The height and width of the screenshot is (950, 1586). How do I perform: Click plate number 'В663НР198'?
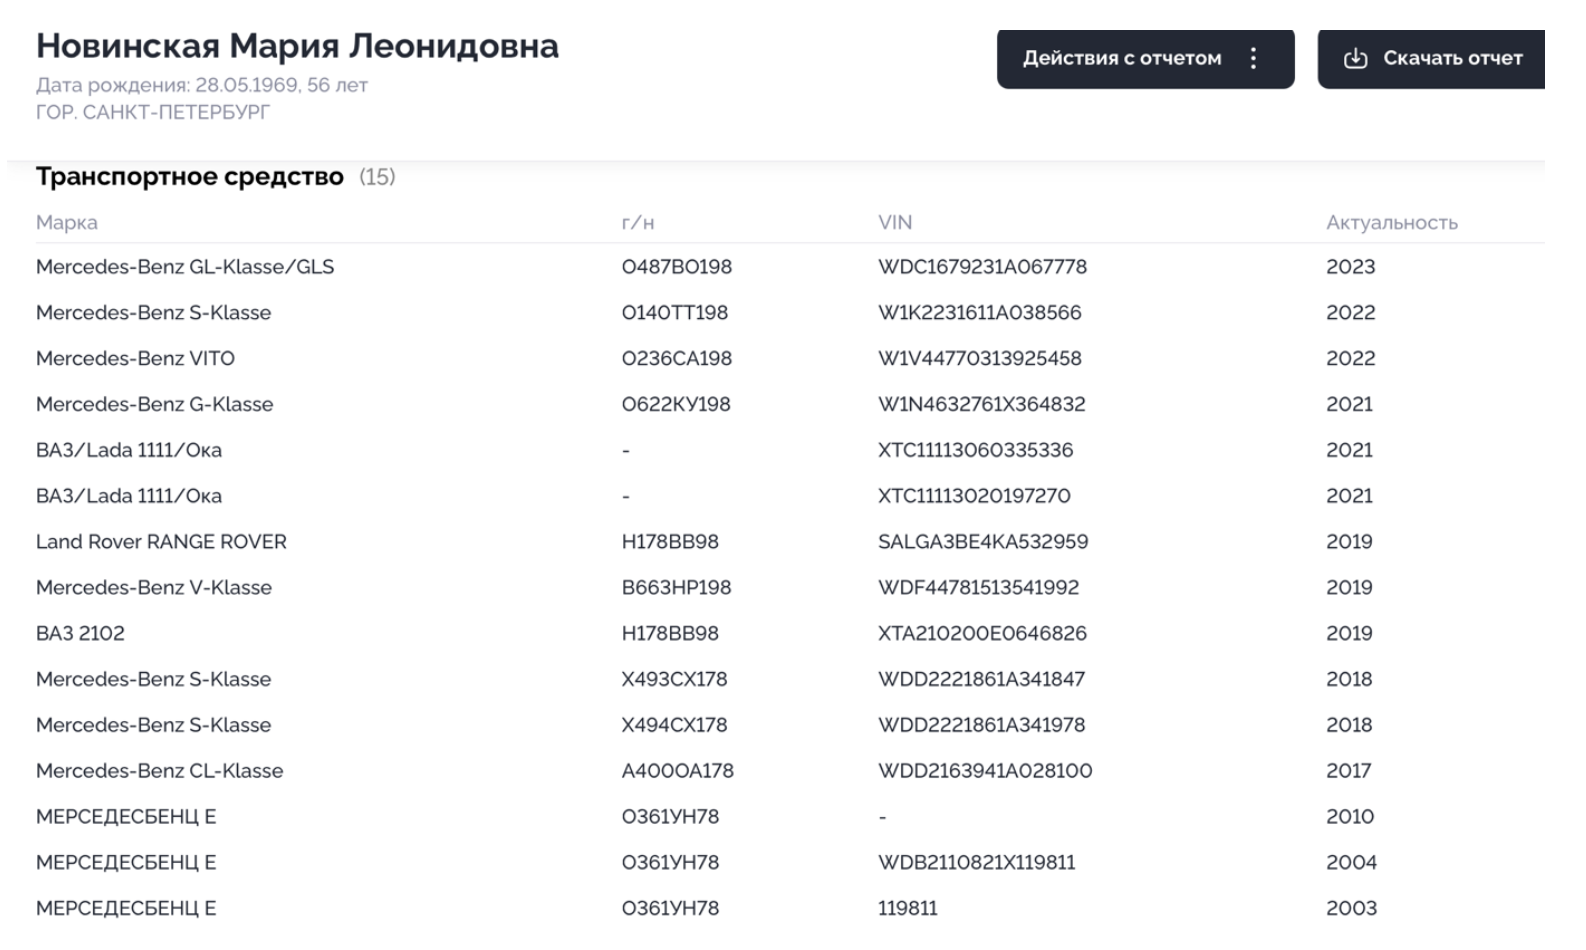click(x=676, y=588)
